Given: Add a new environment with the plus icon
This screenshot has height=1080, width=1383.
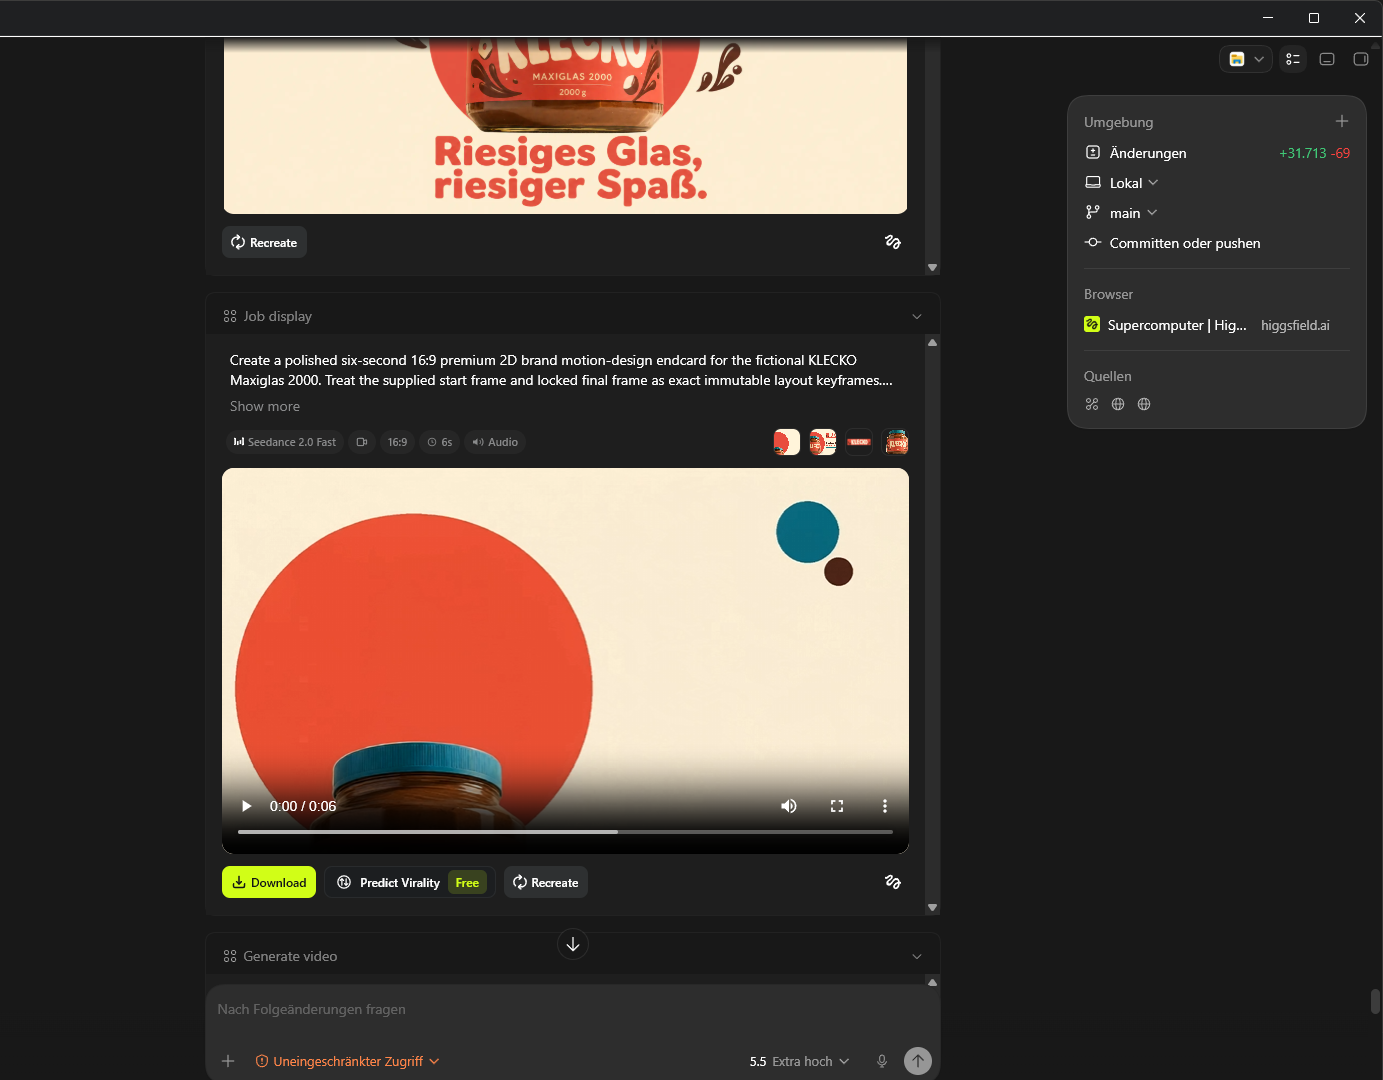Looking at the screenshot, I should point(1342,121).
